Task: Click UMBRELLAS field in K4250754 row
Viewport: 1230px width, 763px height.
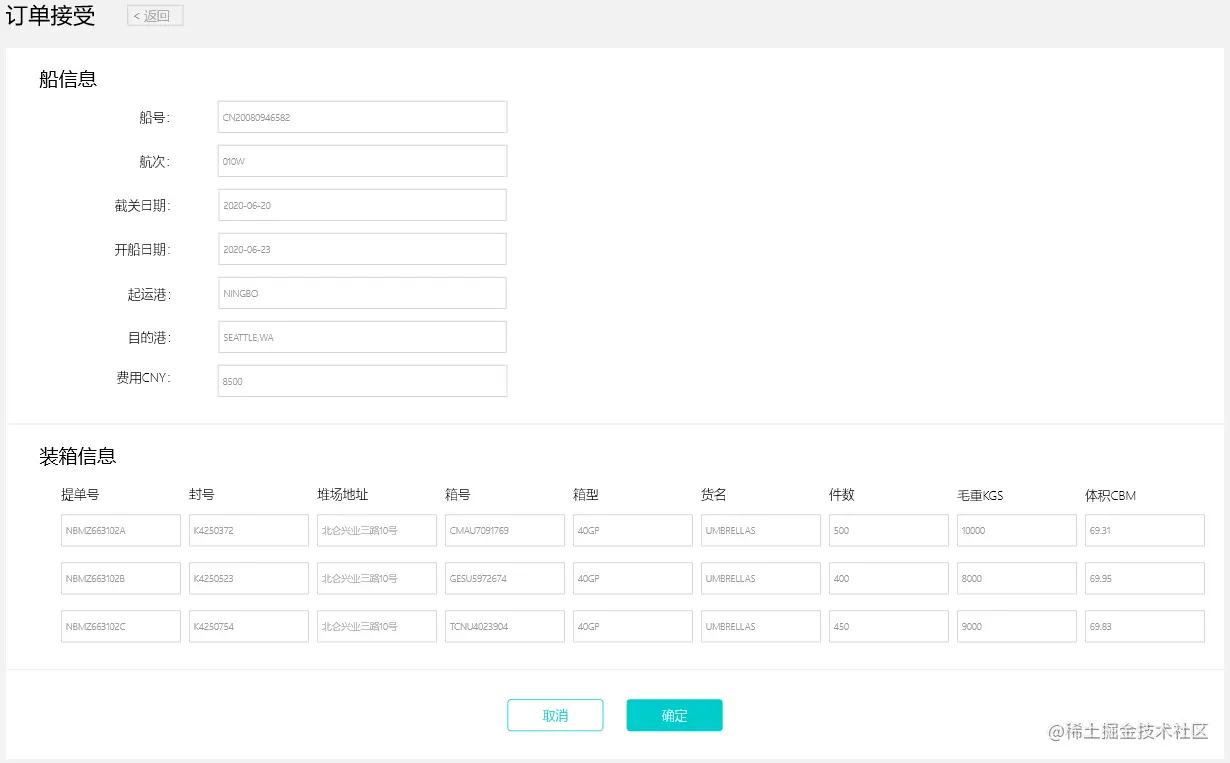Action: tap(761, 626)
